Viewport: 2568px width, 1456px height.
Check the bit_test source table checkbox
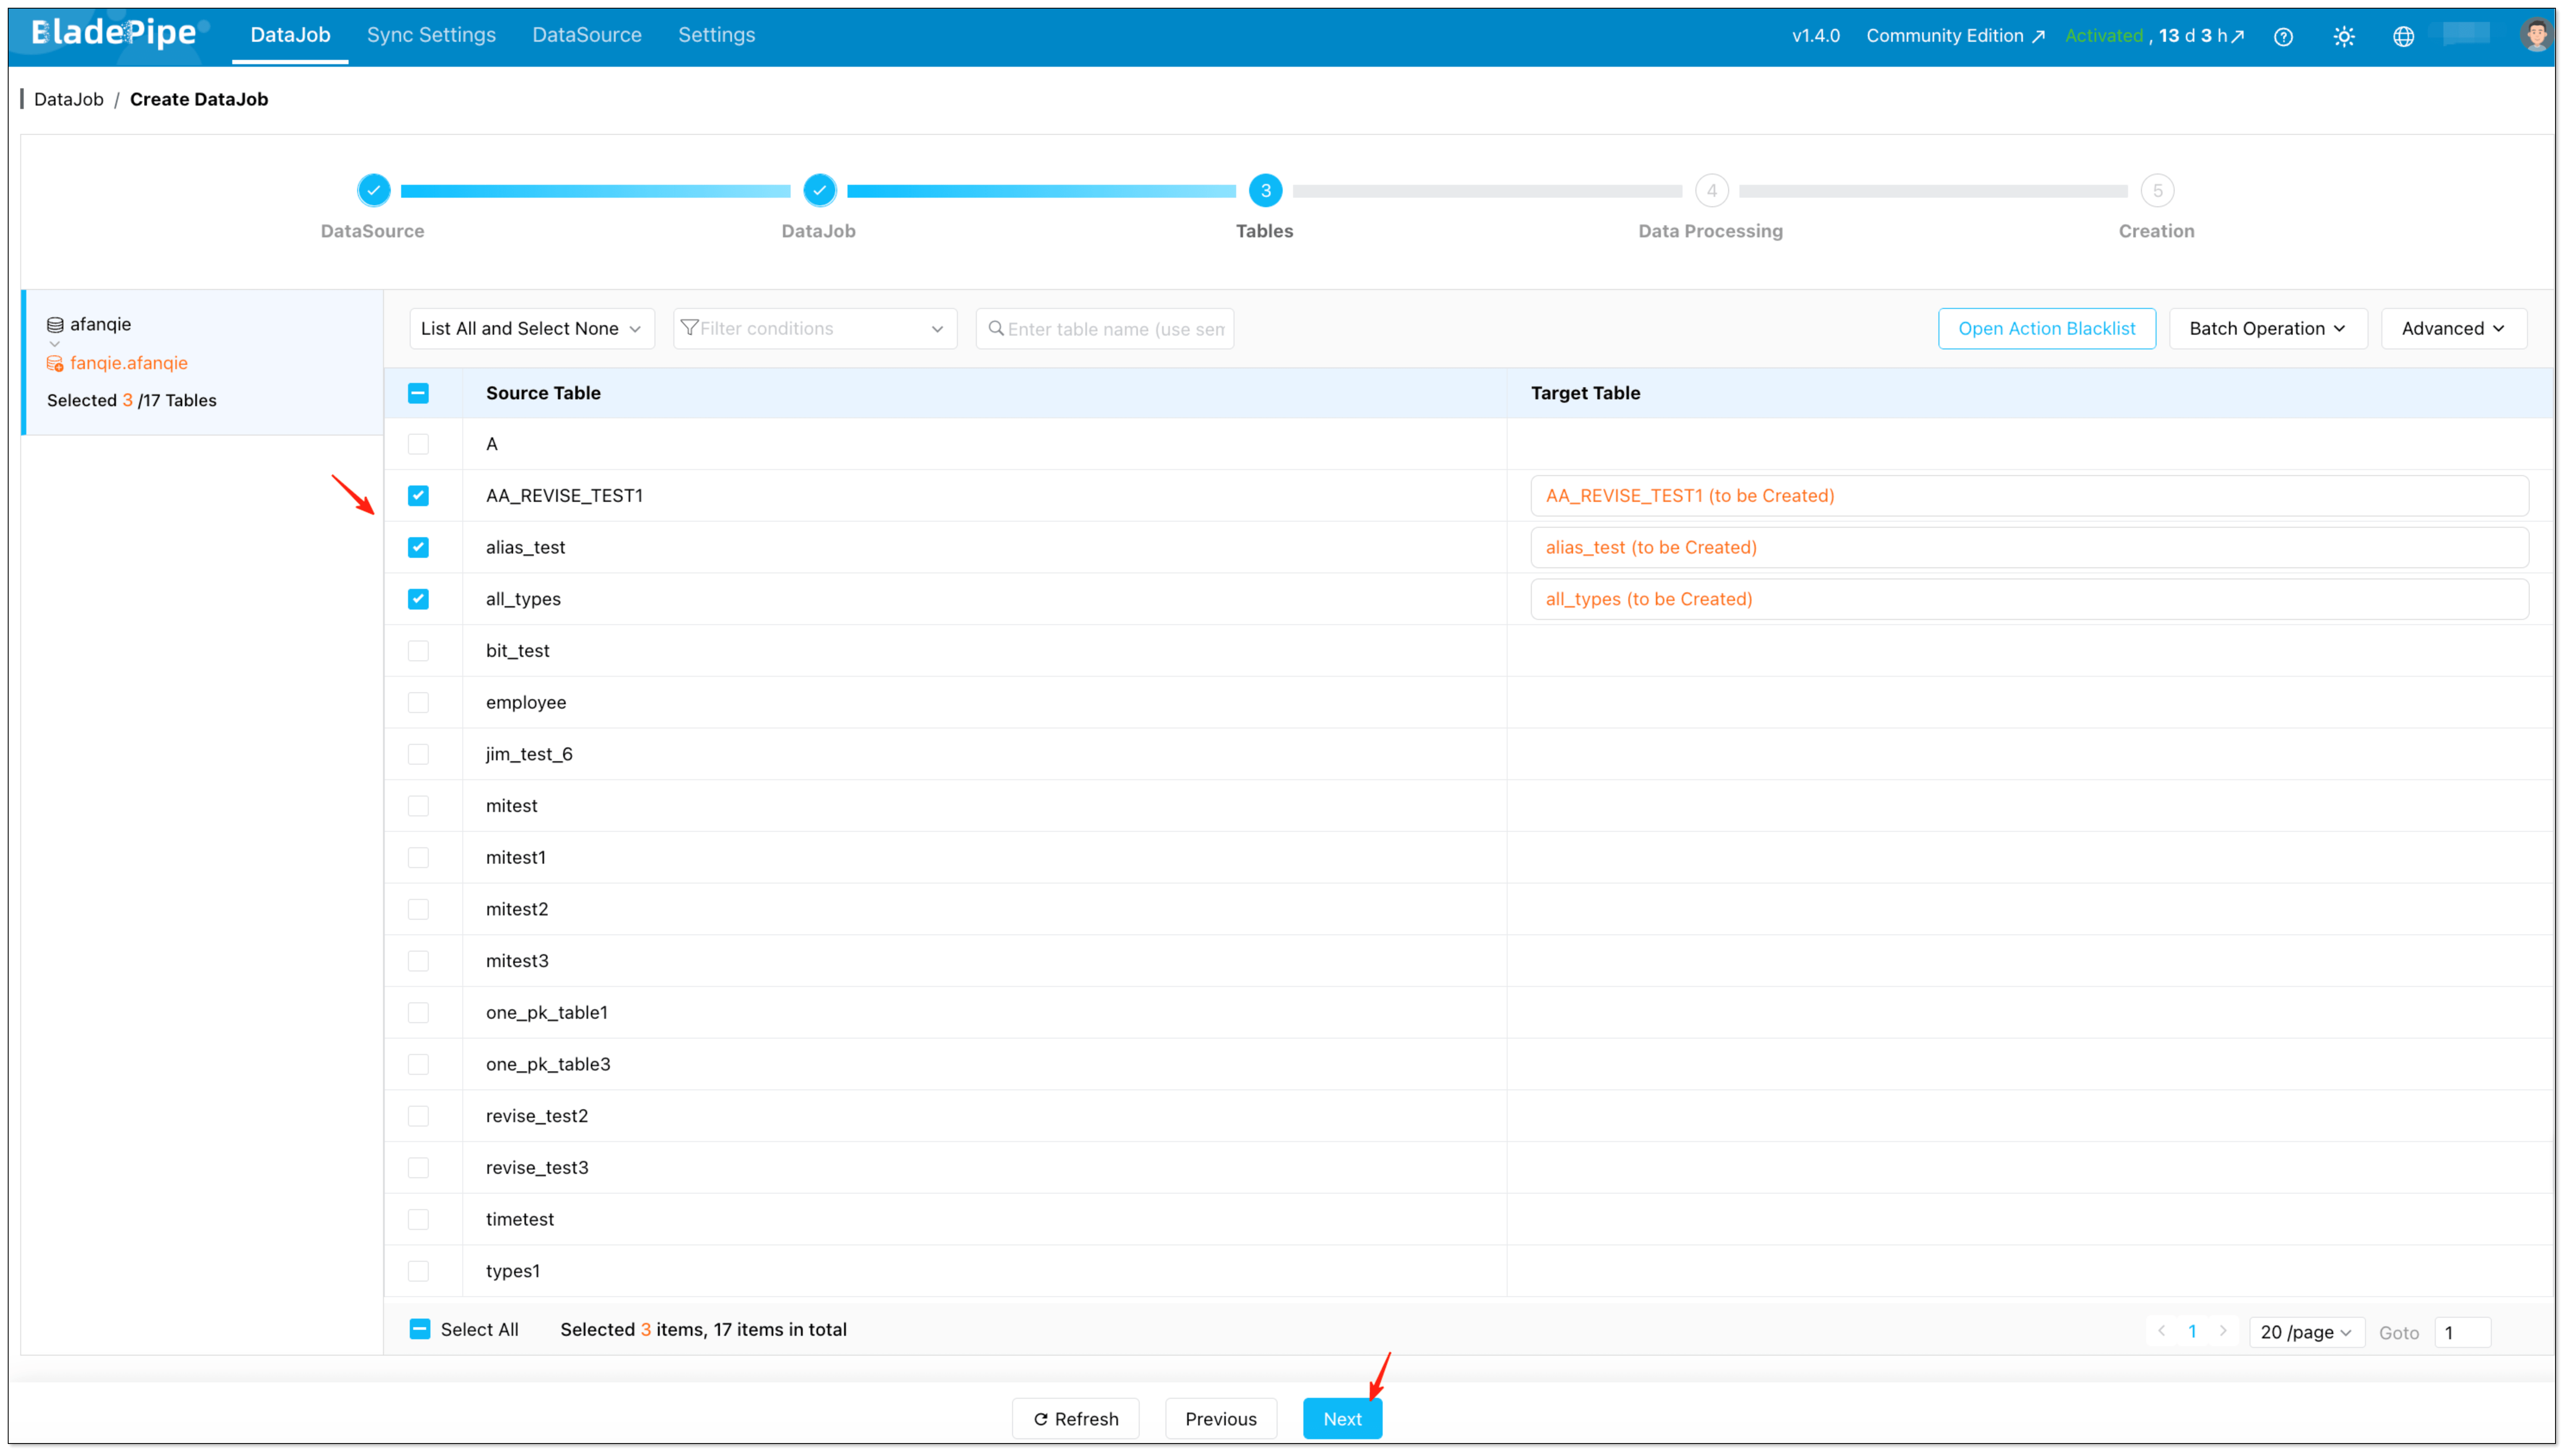tap(419, 650)
